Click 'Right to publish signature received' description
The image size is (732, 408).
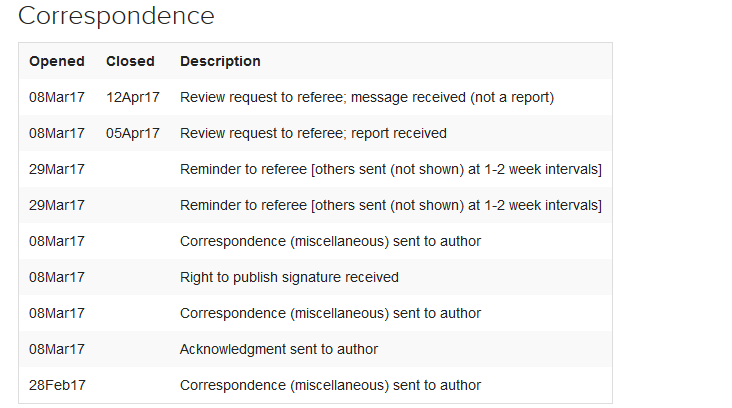(289, 277)
